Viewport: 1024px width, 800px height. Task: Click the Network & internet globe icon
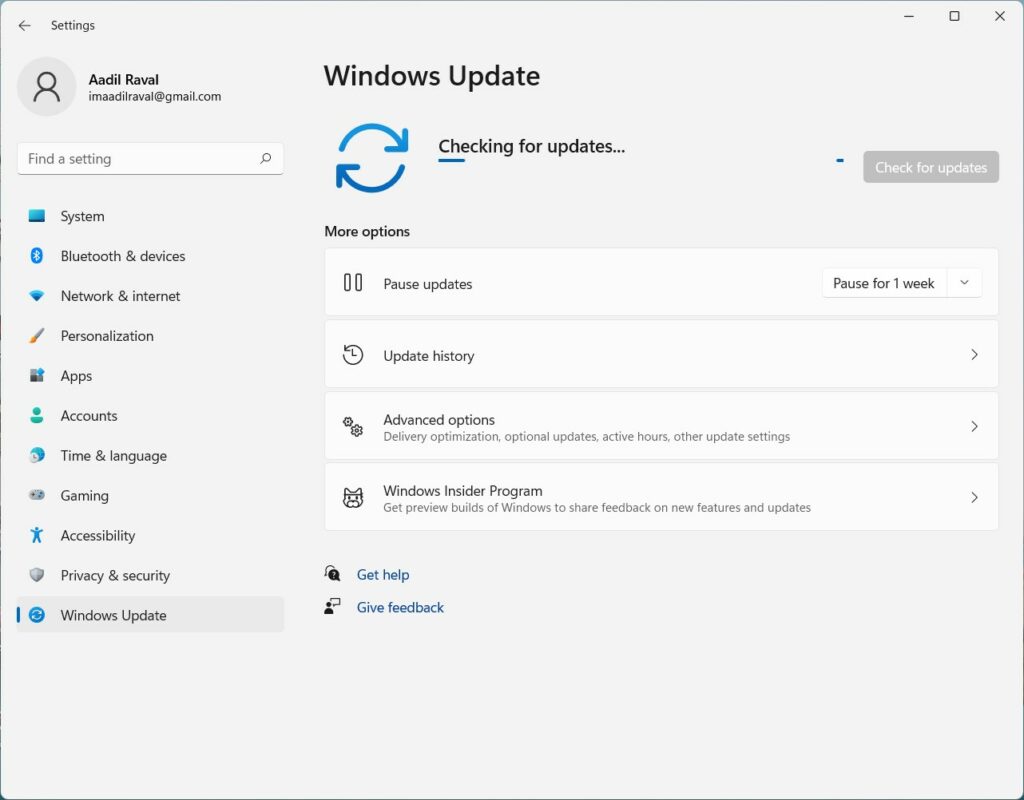pyautogui.click(x=35, y=296)
